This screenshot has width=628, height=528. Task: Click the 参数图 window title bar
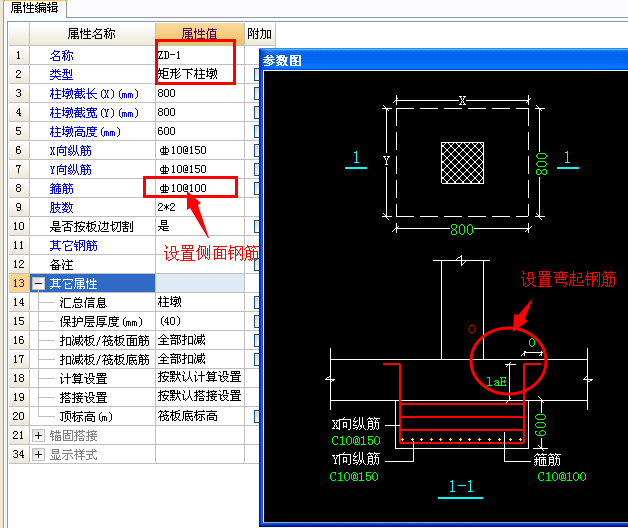444,60
